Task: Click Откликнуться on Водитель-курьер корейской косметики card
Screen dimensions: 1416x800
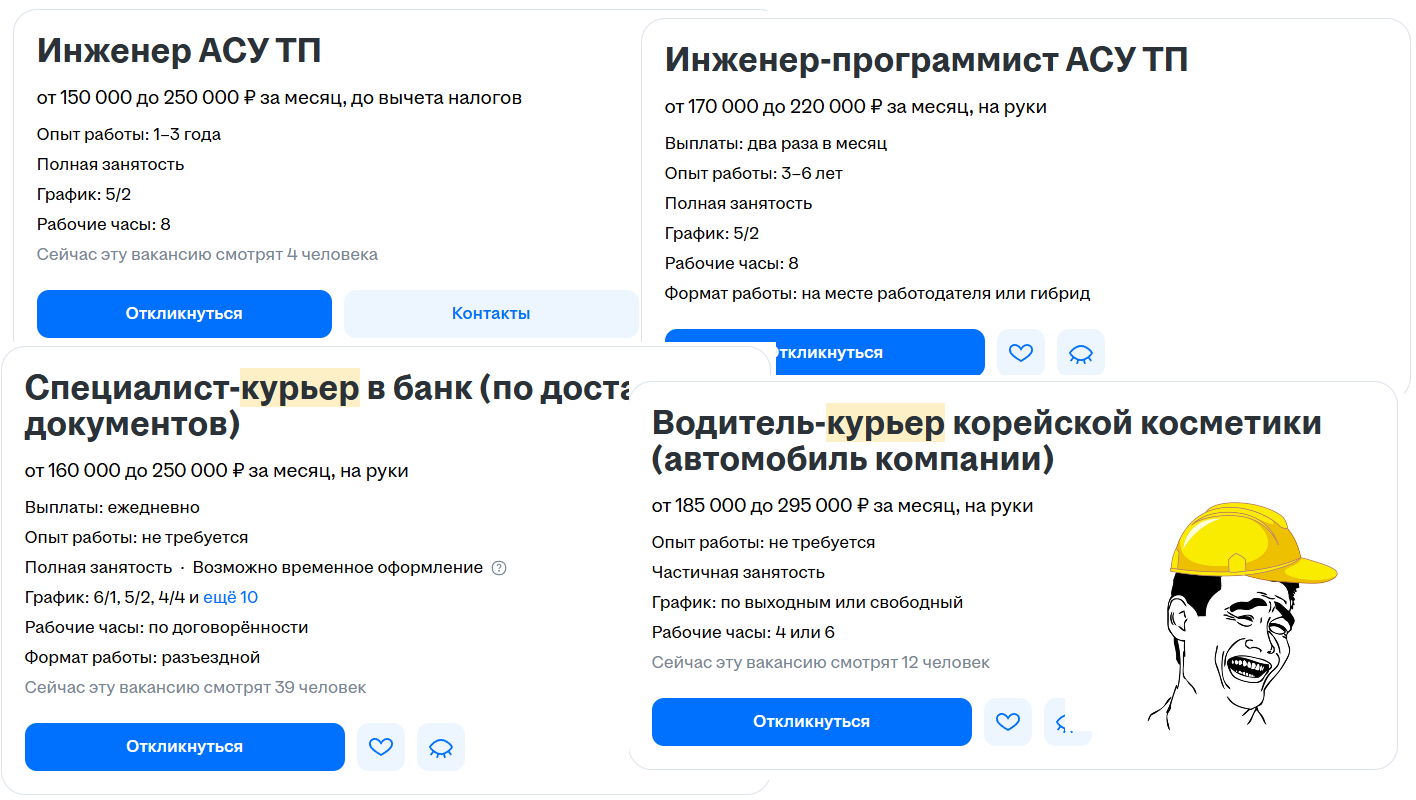Action: pyautogui.click(x=812, y=722)
